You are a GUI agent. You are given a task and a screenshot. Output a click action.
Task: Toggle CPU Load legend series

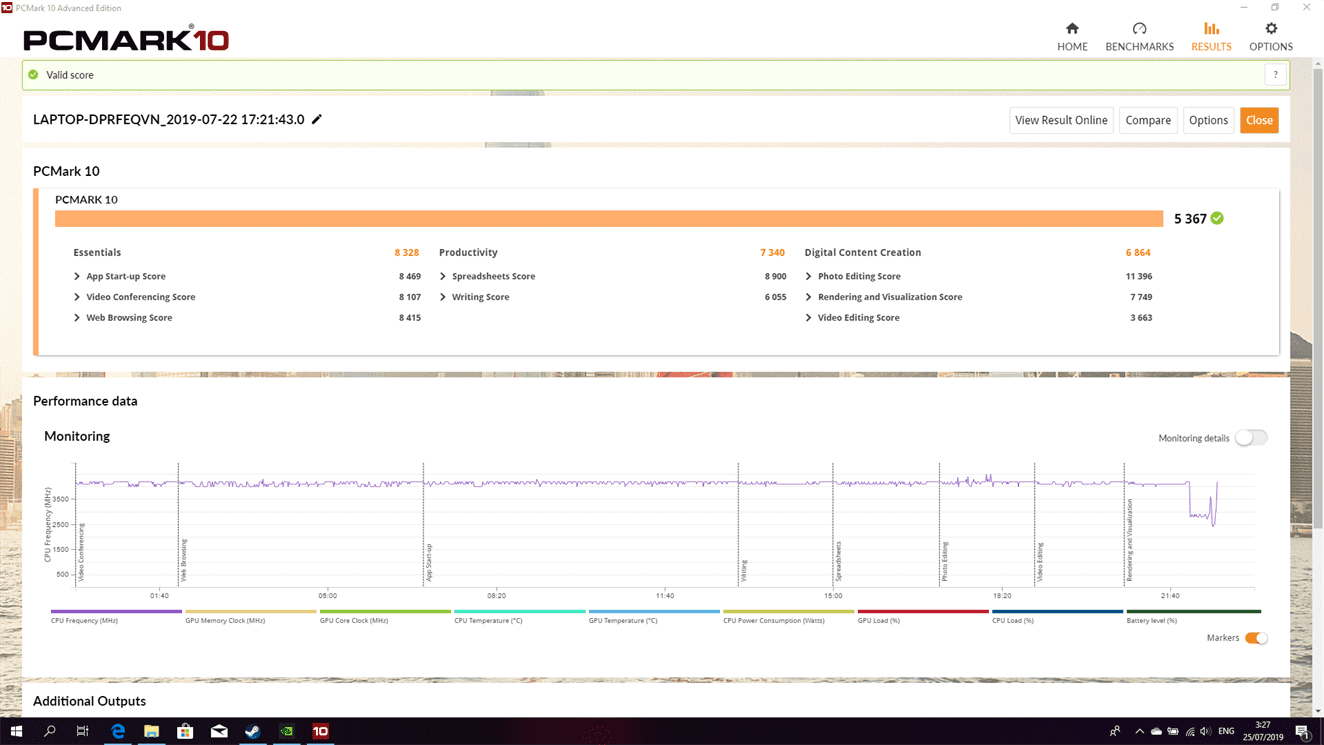click(1057, 616)
